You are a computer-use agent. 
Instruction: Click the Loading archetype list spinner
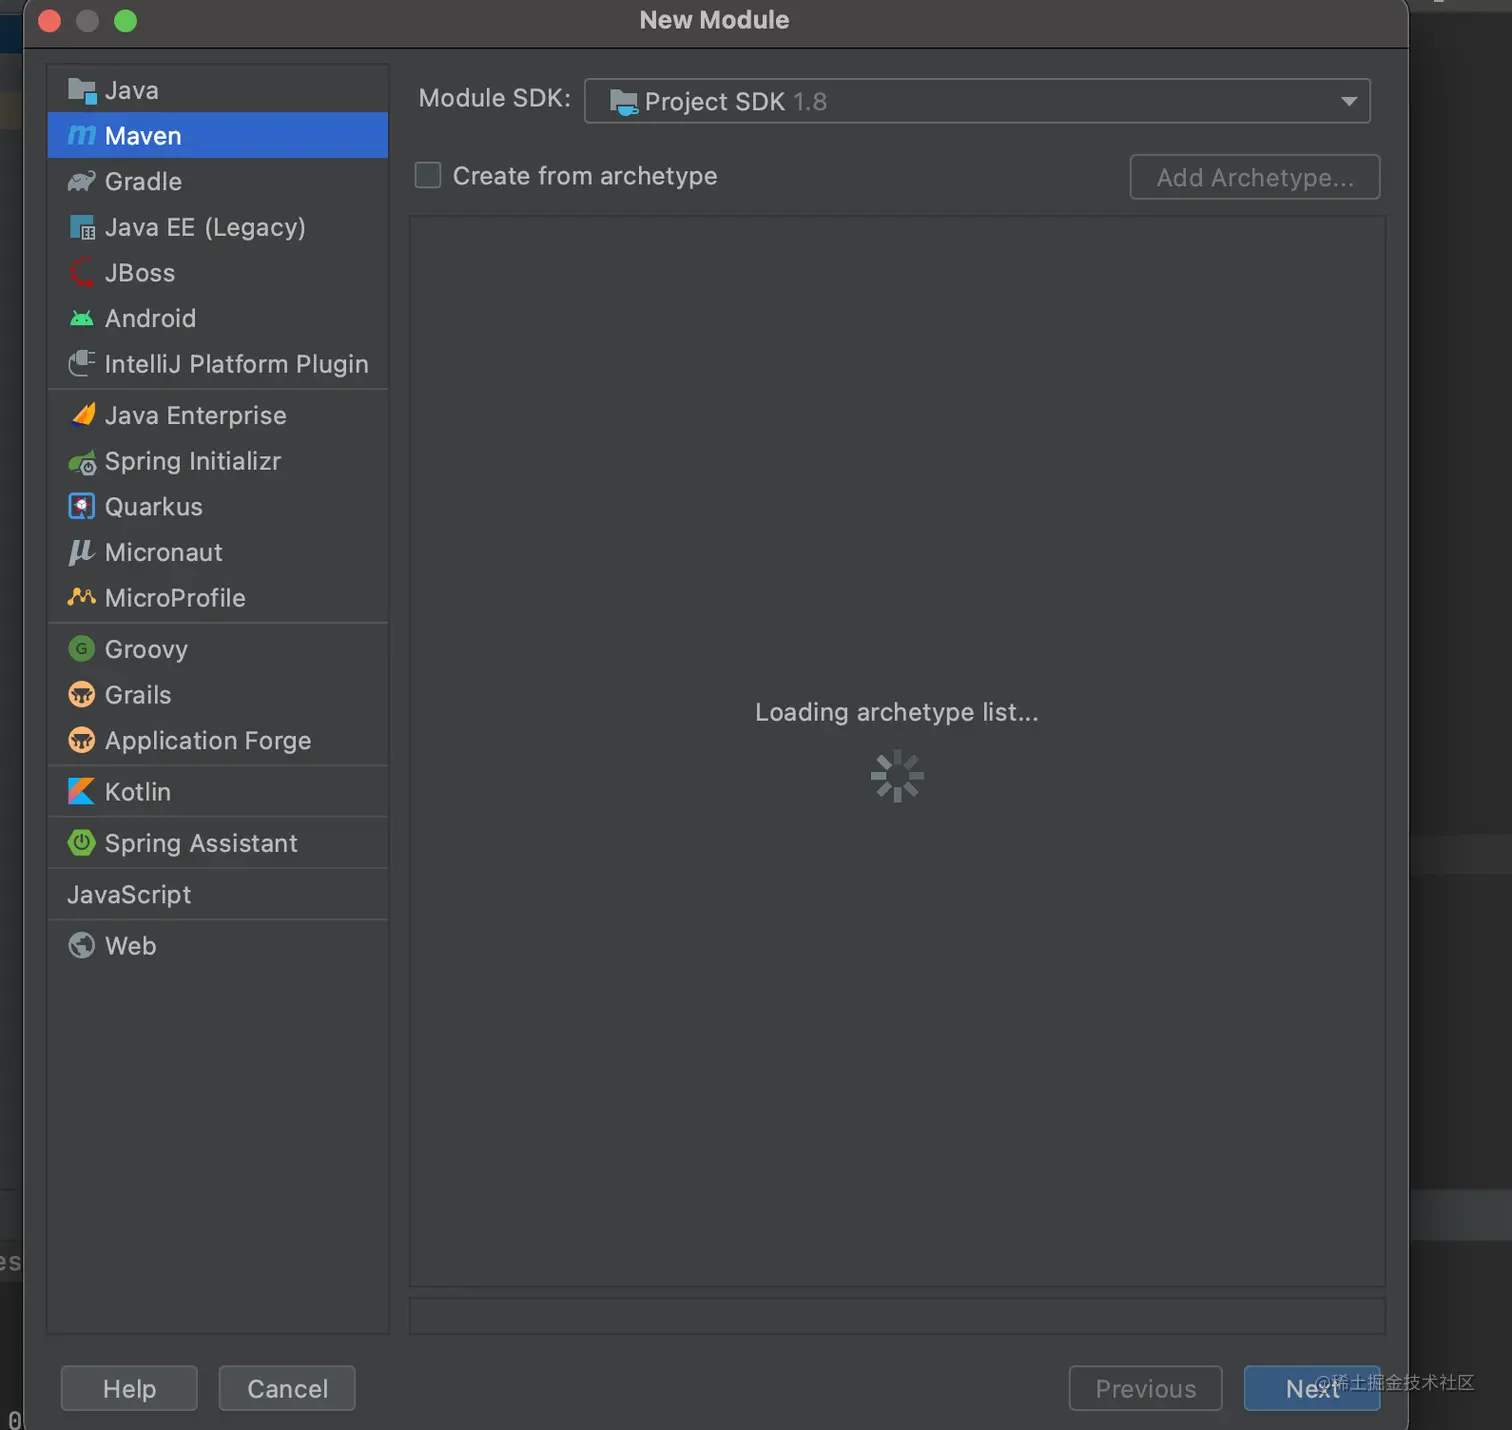pyautogui.click(x=897, y=776)
